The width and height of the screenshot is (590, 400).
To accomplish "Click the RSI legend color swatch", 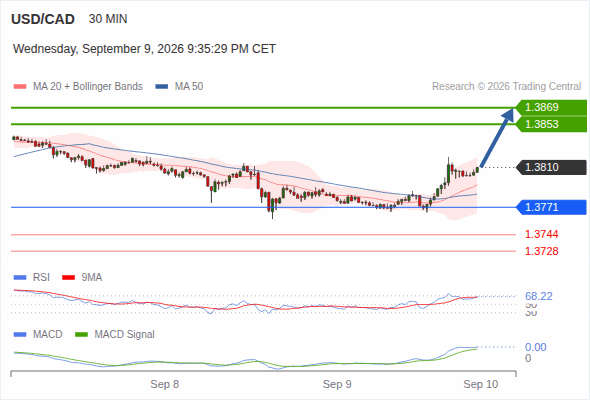I will point(20,278).
